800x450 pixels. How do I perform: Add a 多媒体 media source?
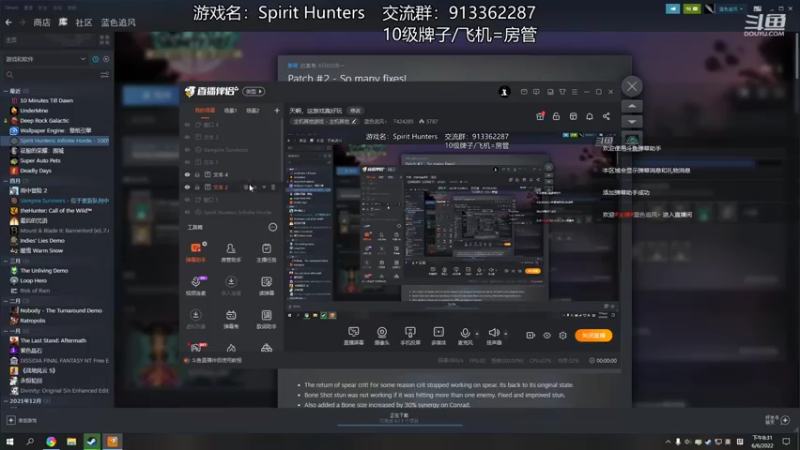pos(438,336)
